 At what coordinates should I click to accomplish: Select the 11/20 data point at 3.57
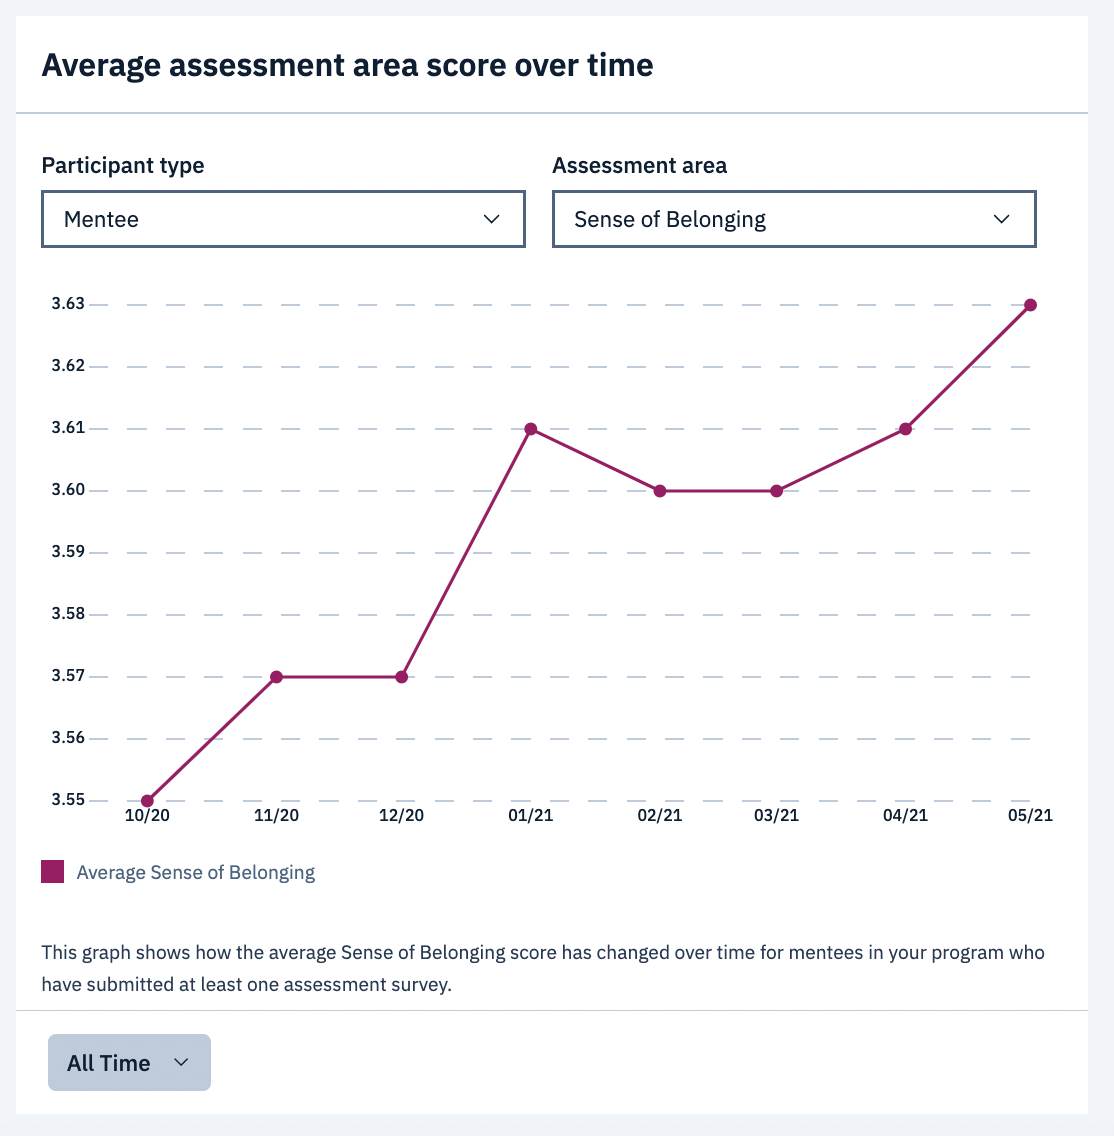[277, 677]
